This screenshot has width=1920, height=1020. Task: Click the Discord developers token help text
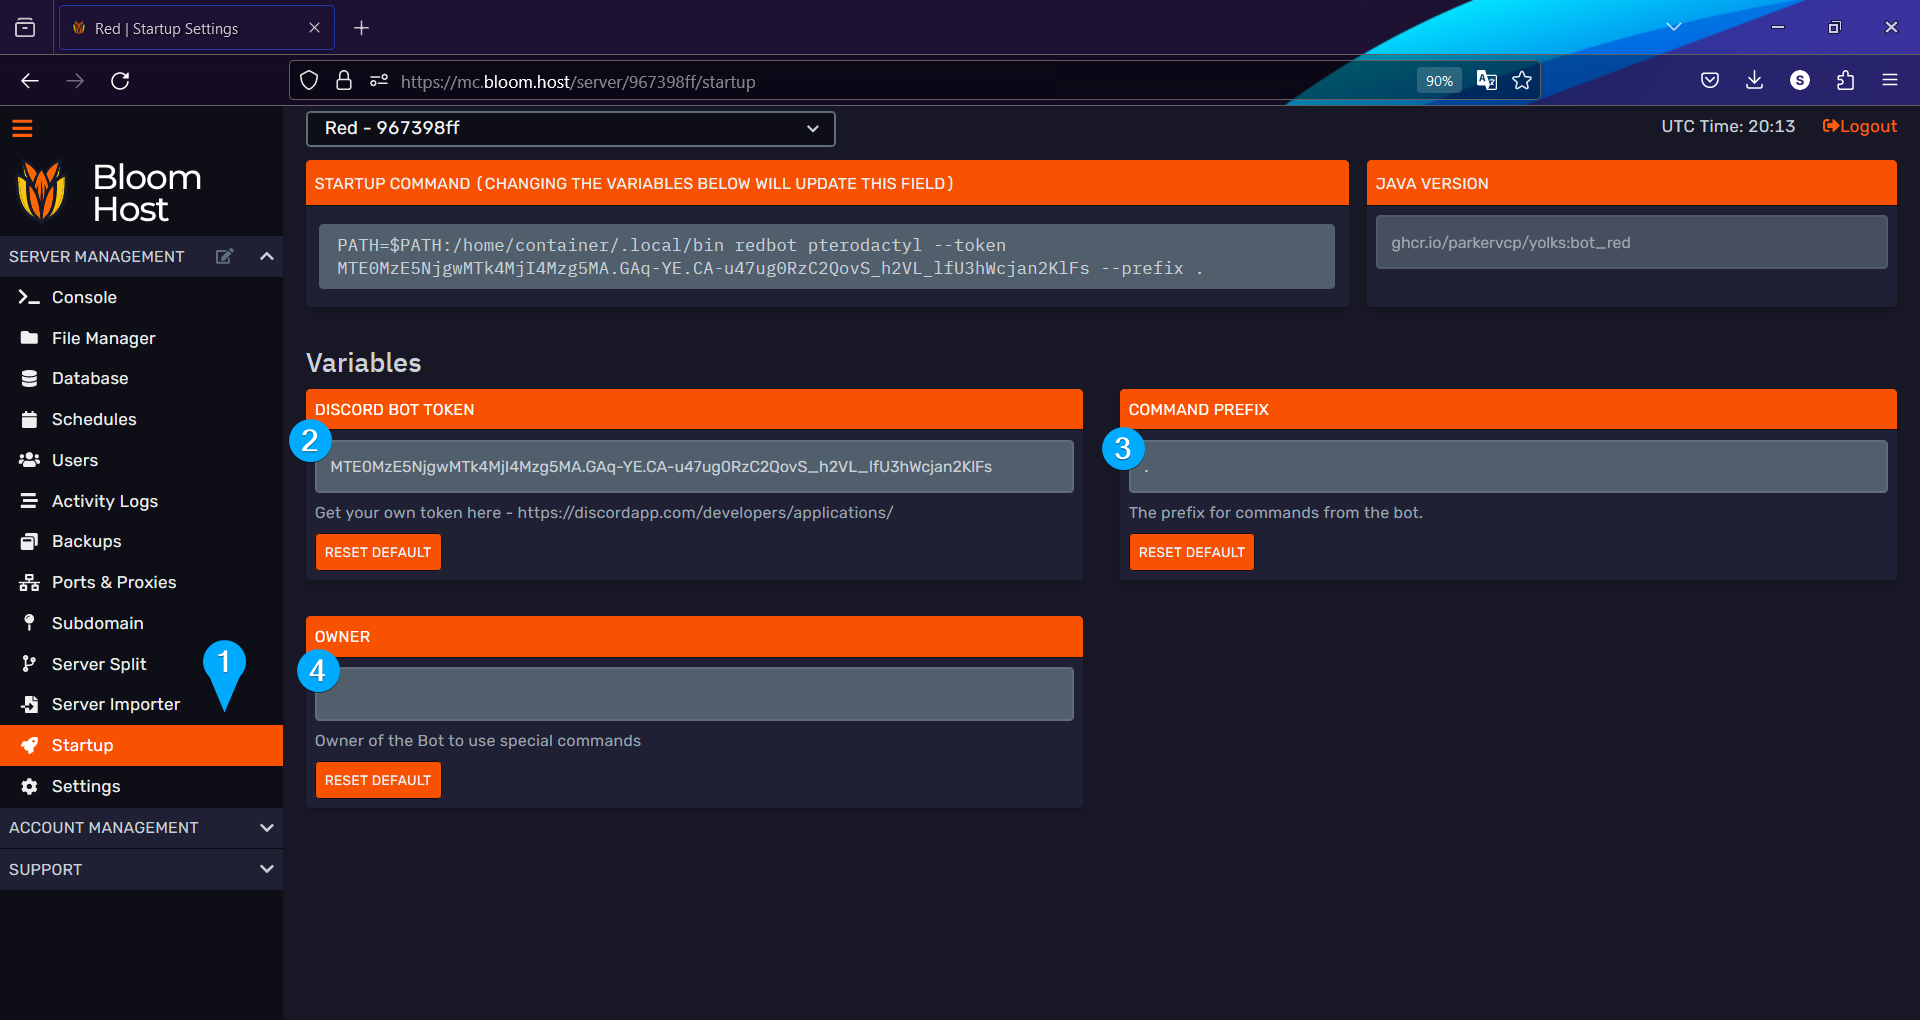604,513
